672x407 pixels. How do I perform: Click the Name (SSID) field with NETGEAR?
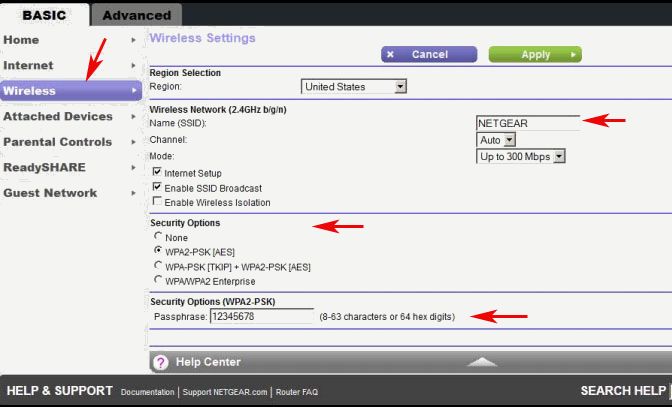[528, 123]
